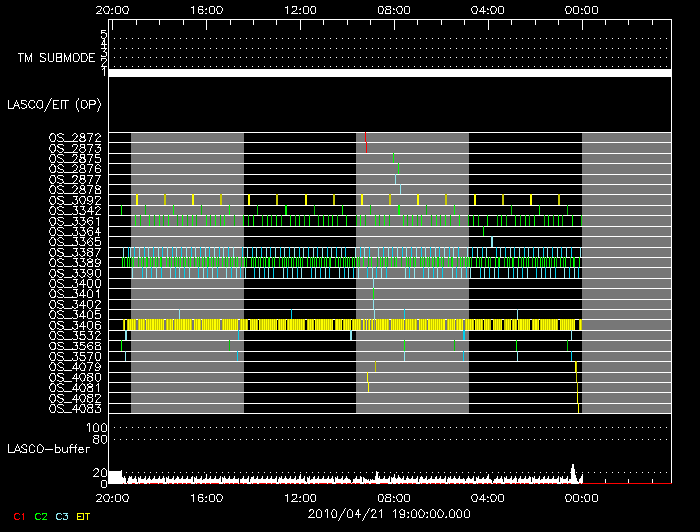Click the white TM SUBMODE bar
The height and width of the screenshot is (532, 700).
[x=390, y=73]
